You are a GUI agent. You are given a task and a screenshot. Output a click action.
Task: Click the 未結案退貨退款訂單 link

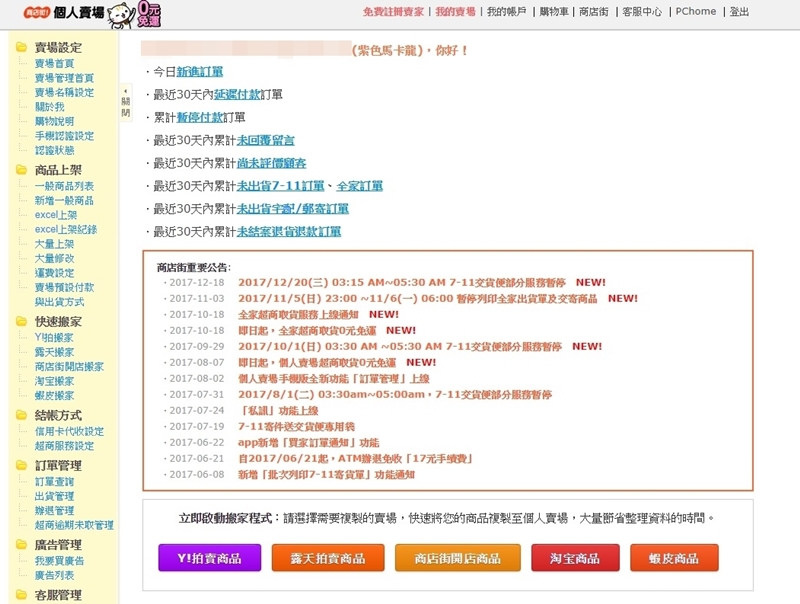point(289,232)
